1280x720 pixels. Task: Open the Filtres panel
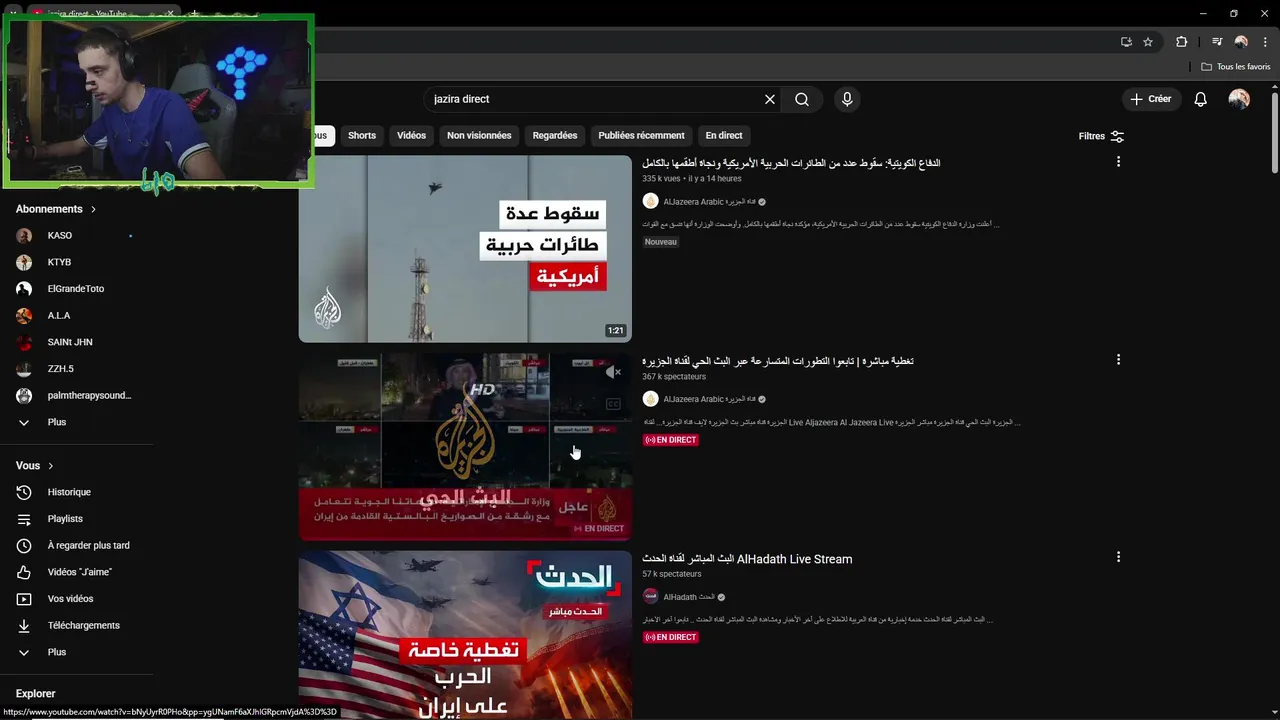click(1101, 136)
